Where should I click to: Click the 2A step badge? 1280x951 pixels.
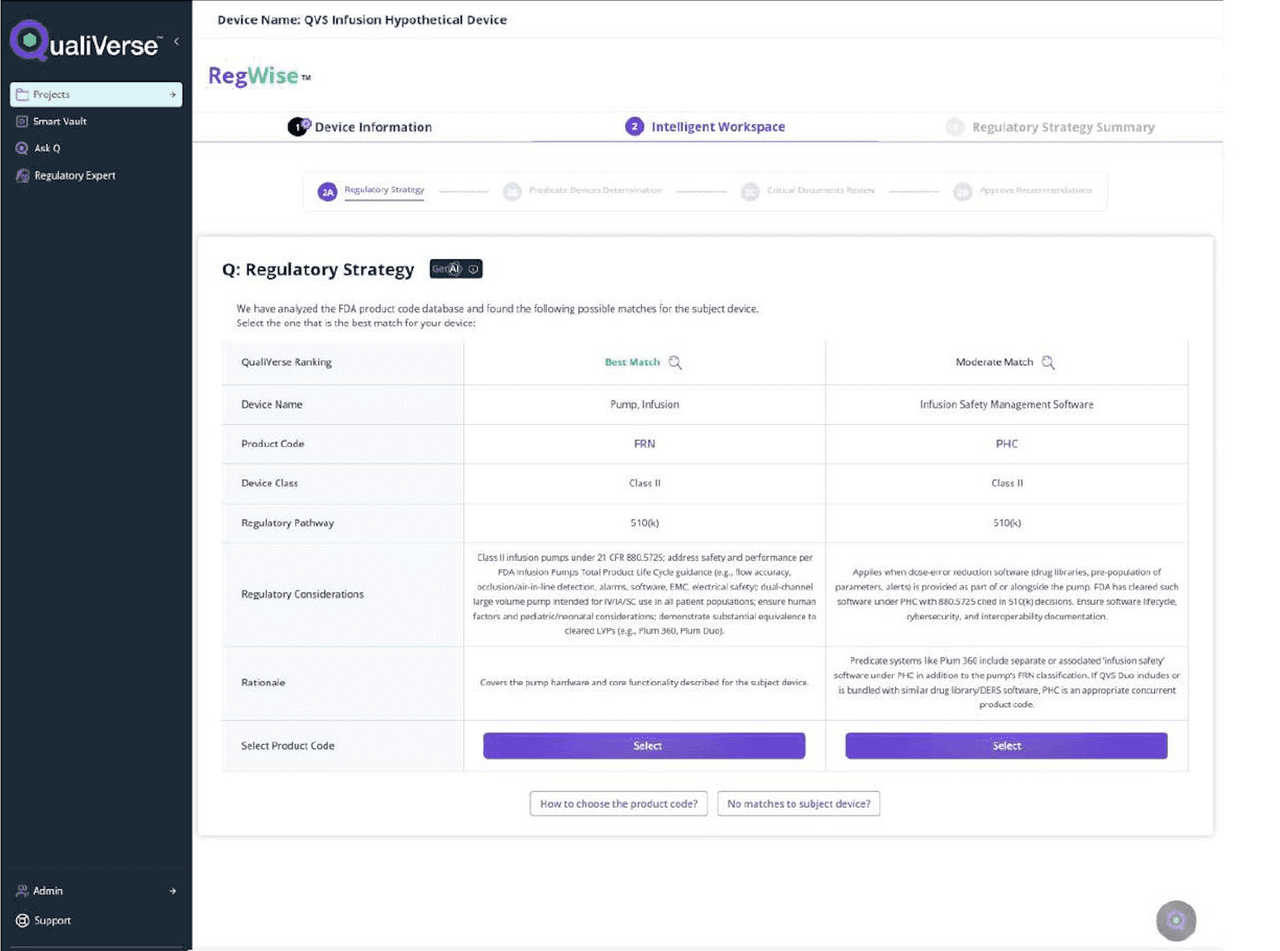[x=327, y=191]
